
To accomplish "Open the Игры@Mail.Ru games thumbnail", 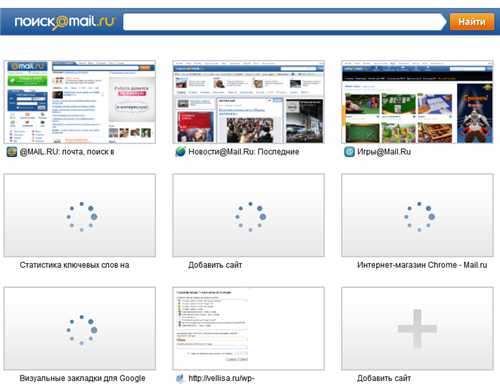I will tap(417, 102).
